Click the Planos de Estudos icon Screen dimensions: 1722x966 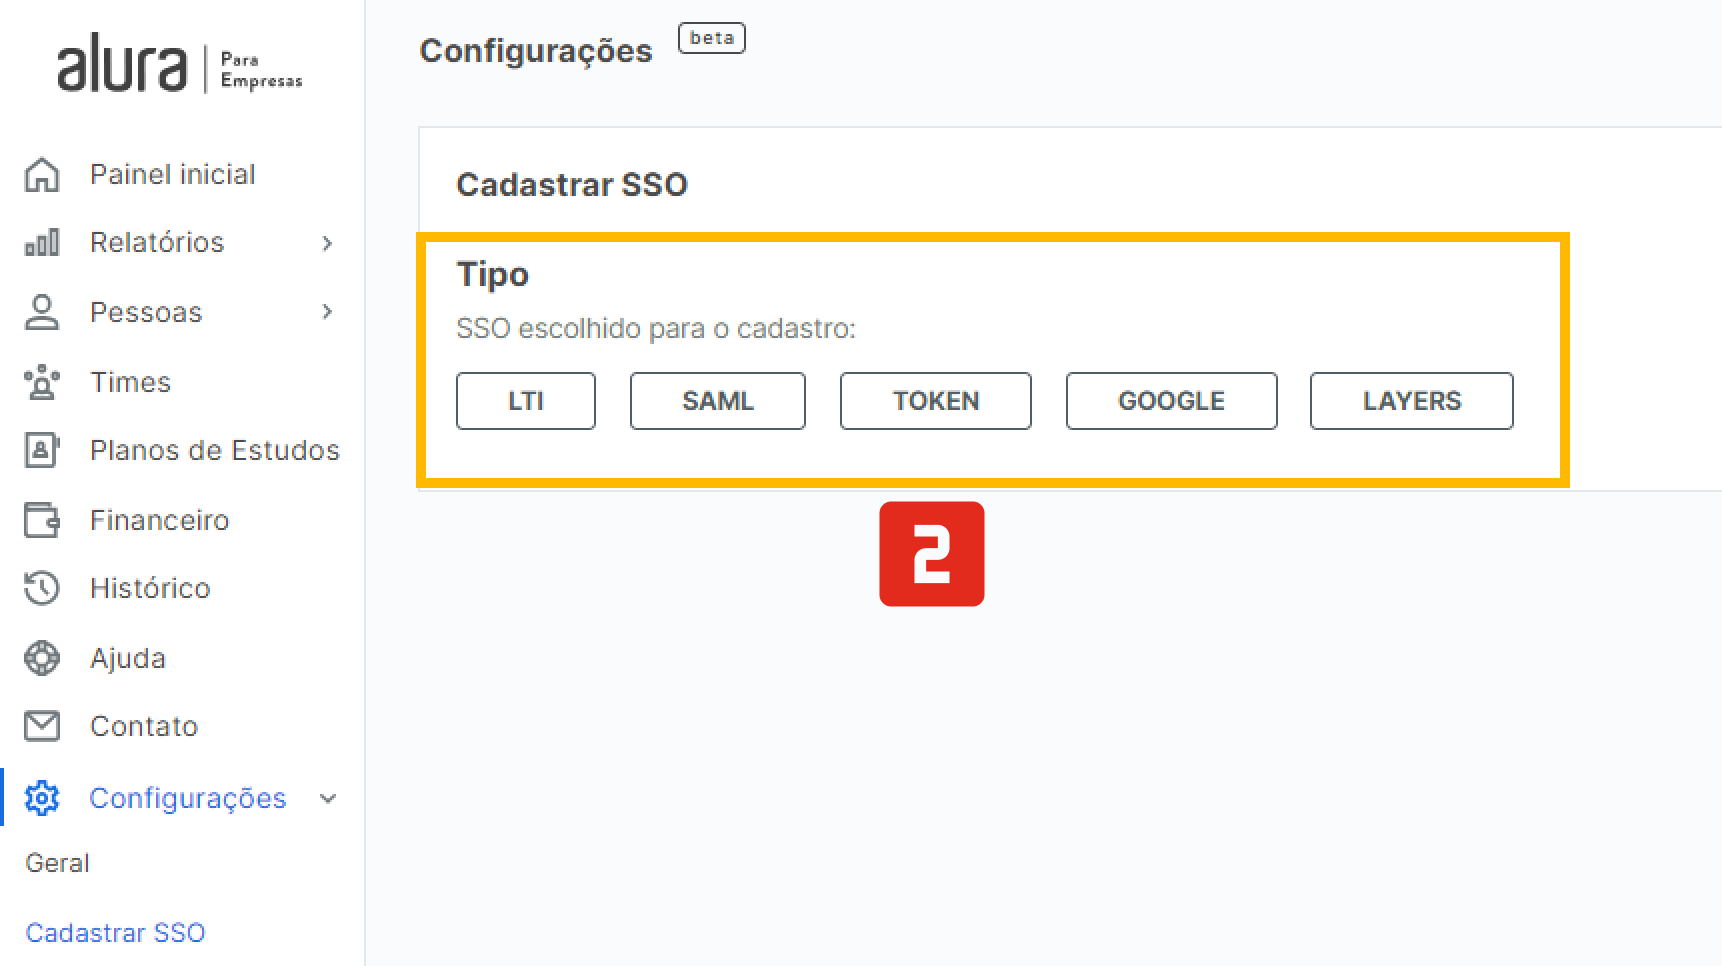point(42,450)
